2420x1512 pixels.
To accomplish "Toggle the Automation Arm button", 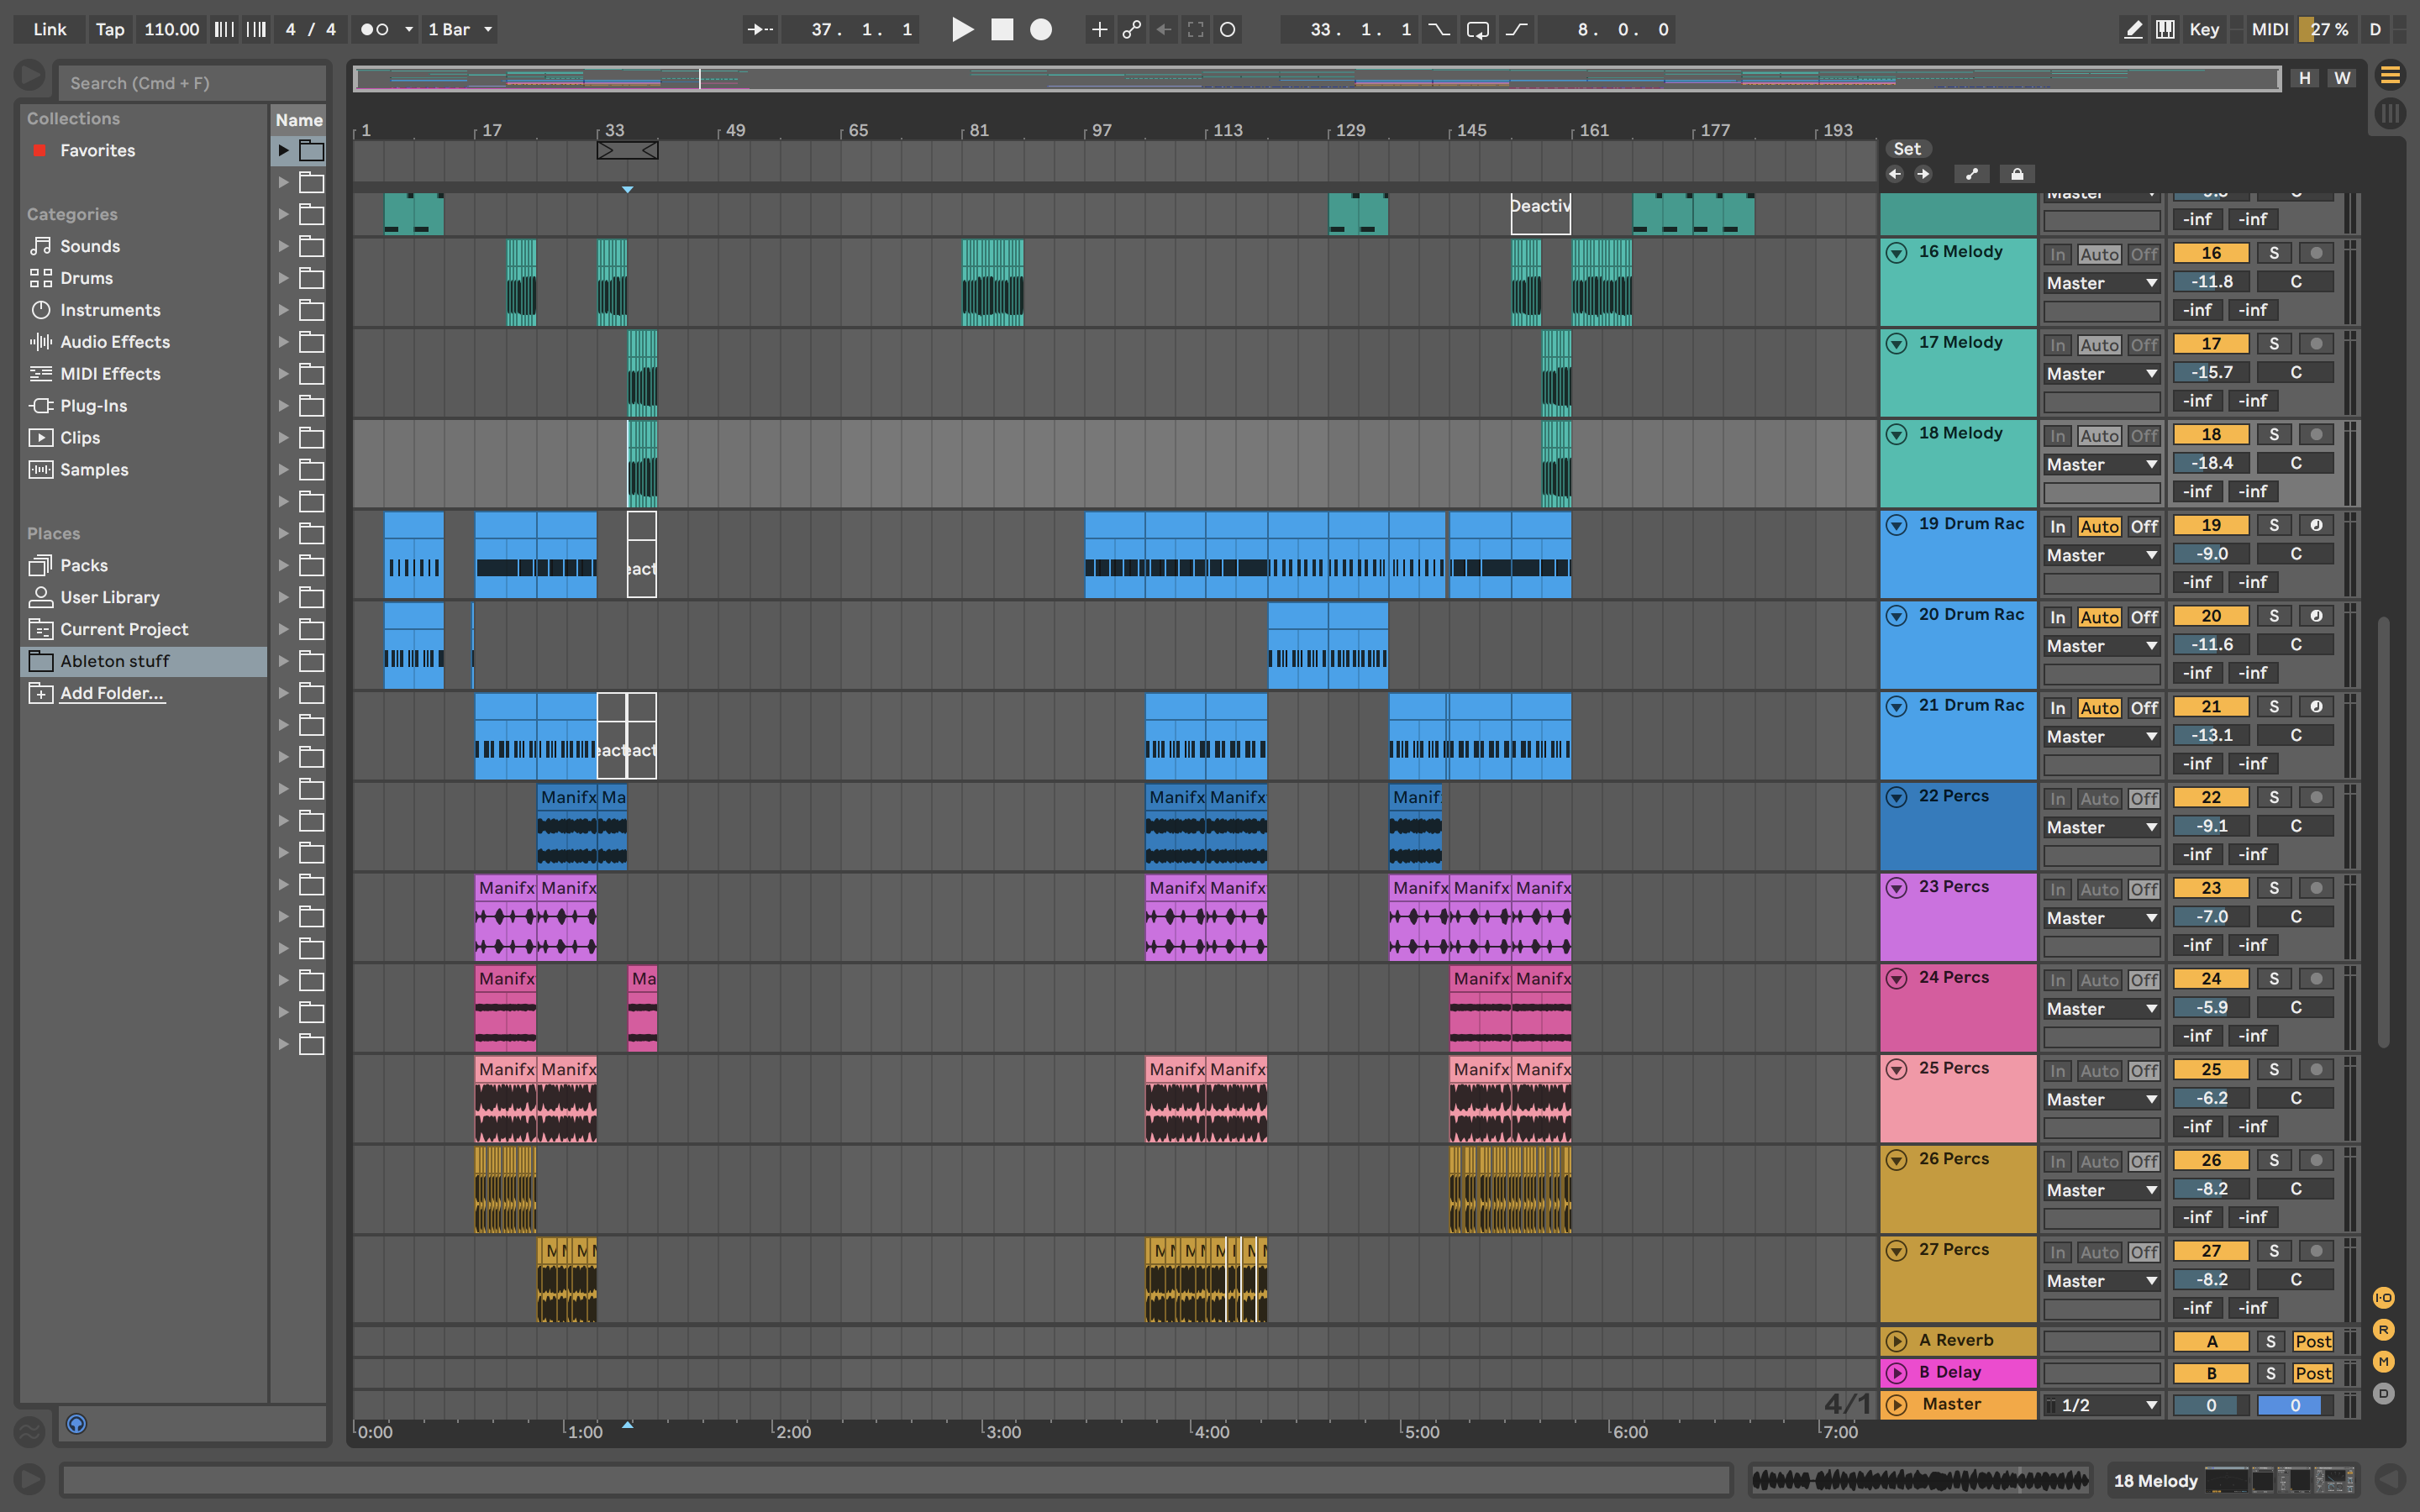I will pos(1131,29).
